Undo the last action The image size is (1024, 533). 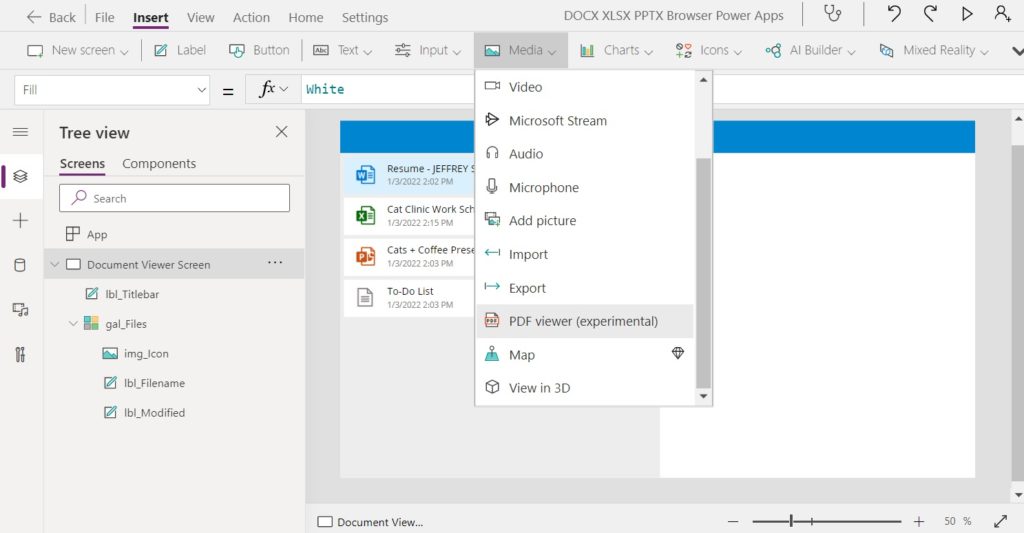point(894,14)
